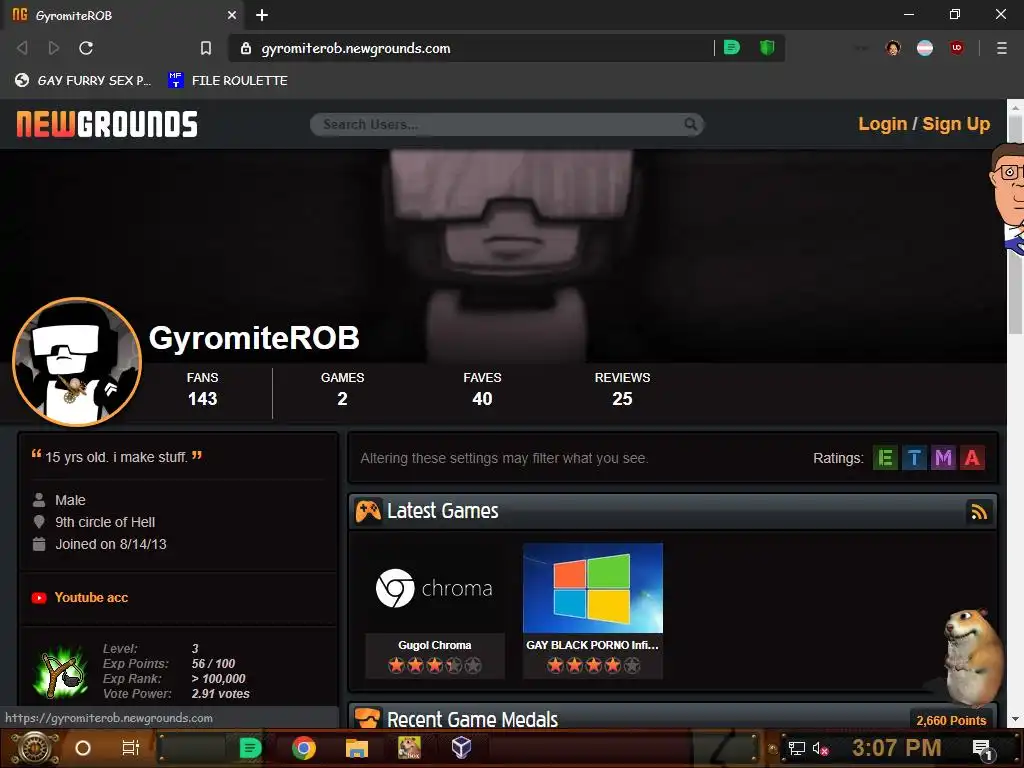Open the FILE ROULETTE bookmark
The width and height of the screenshot is (1024, 768).
[x=228, y=80]
